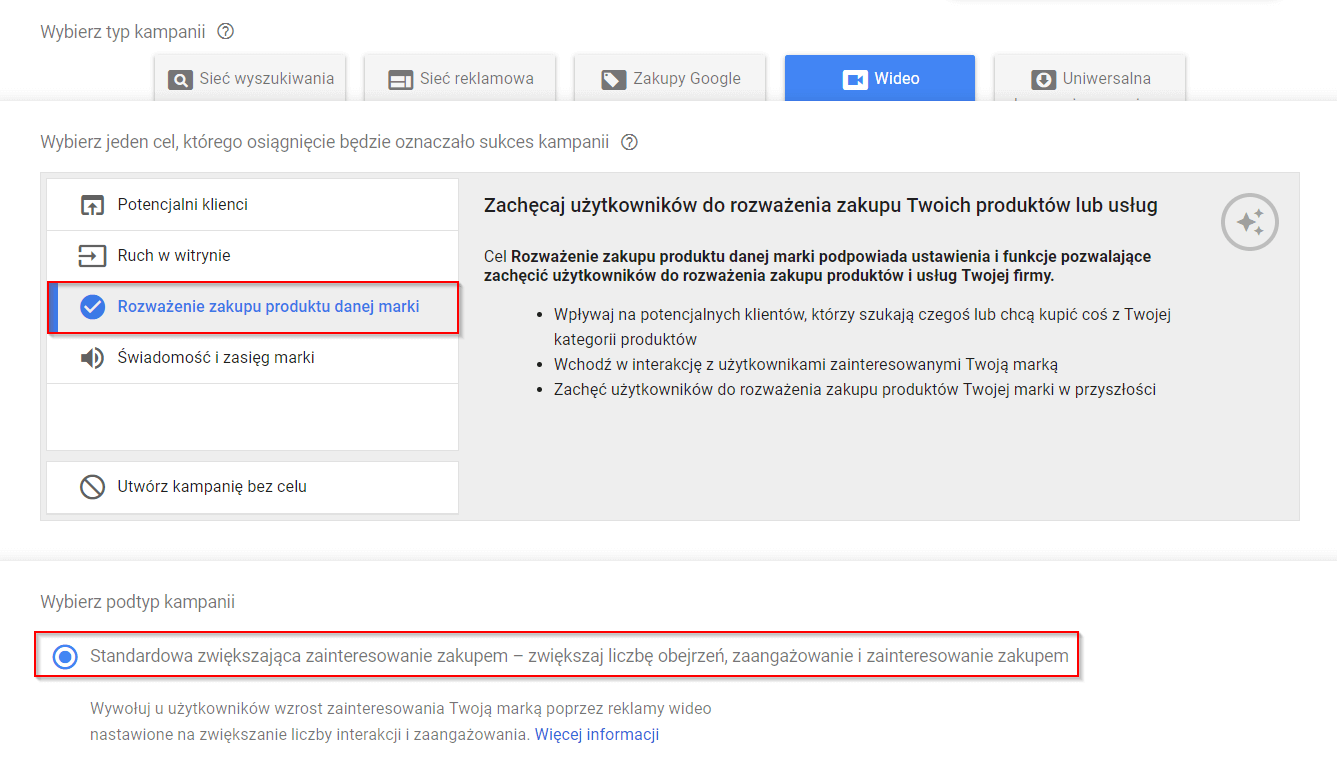The image size is (1337, 757).
Task: Pick Ruch w witrynie as goal
Action: [174, 256]
